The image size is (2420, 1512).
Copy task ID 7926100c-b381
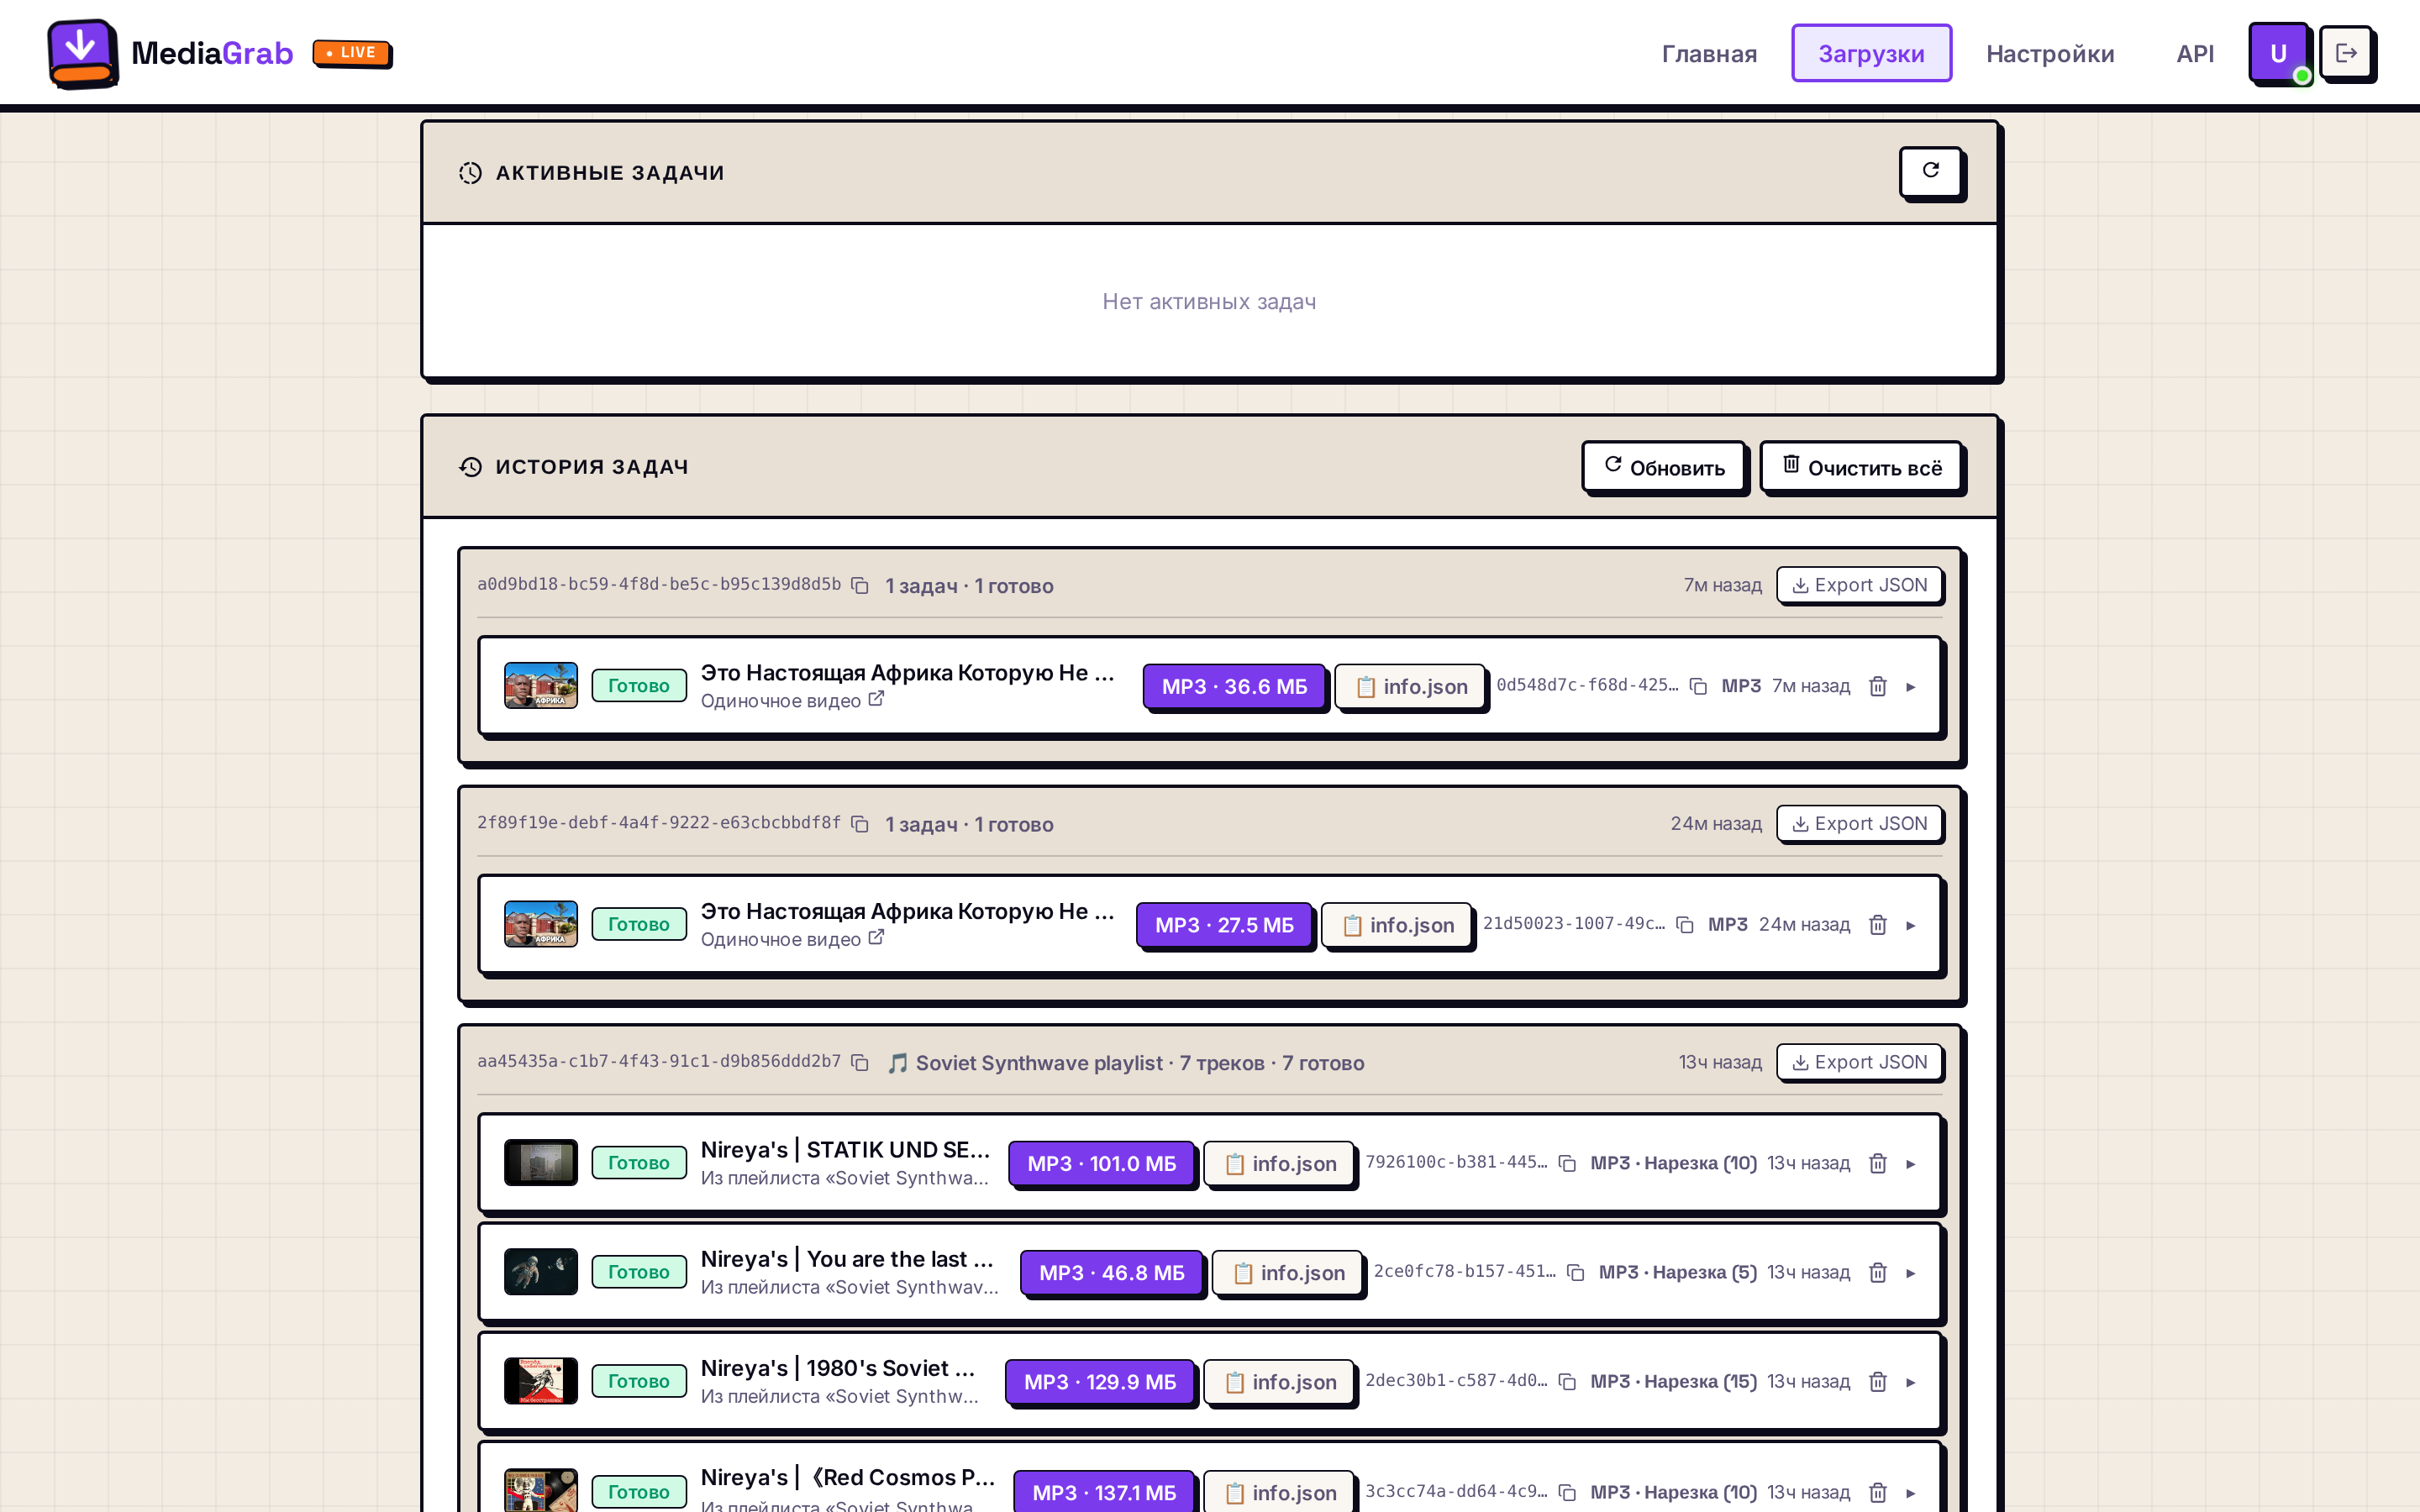click(1567, 1163)
